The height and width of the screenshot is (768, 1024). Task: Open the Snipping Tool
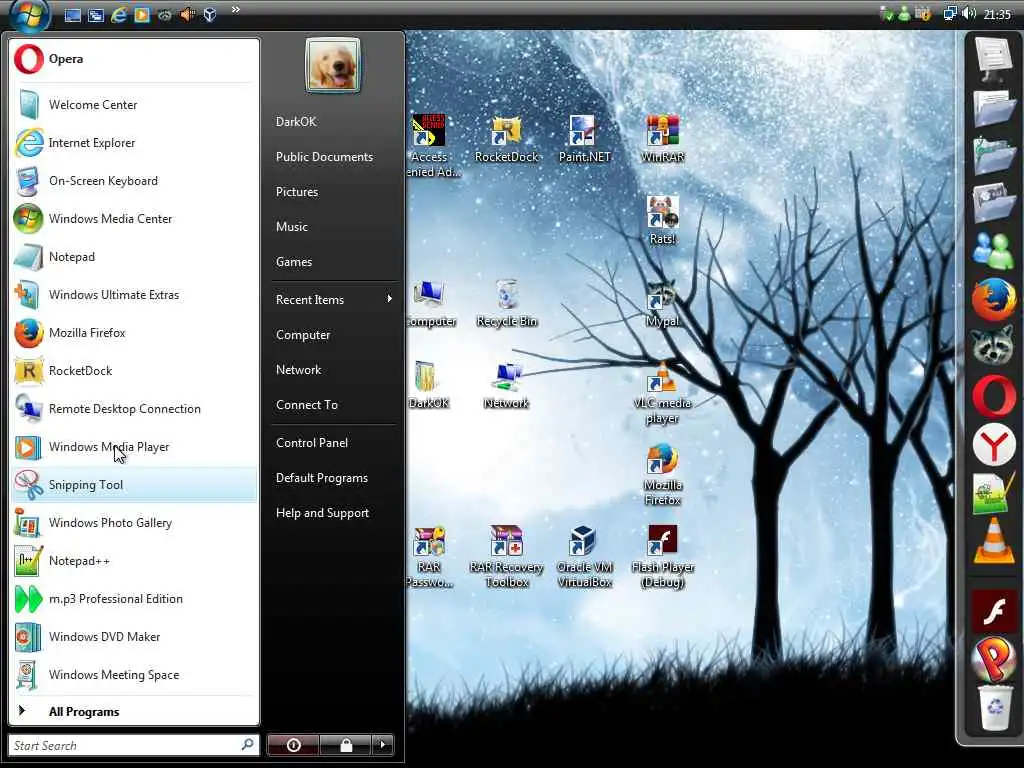tap(134, 485)
